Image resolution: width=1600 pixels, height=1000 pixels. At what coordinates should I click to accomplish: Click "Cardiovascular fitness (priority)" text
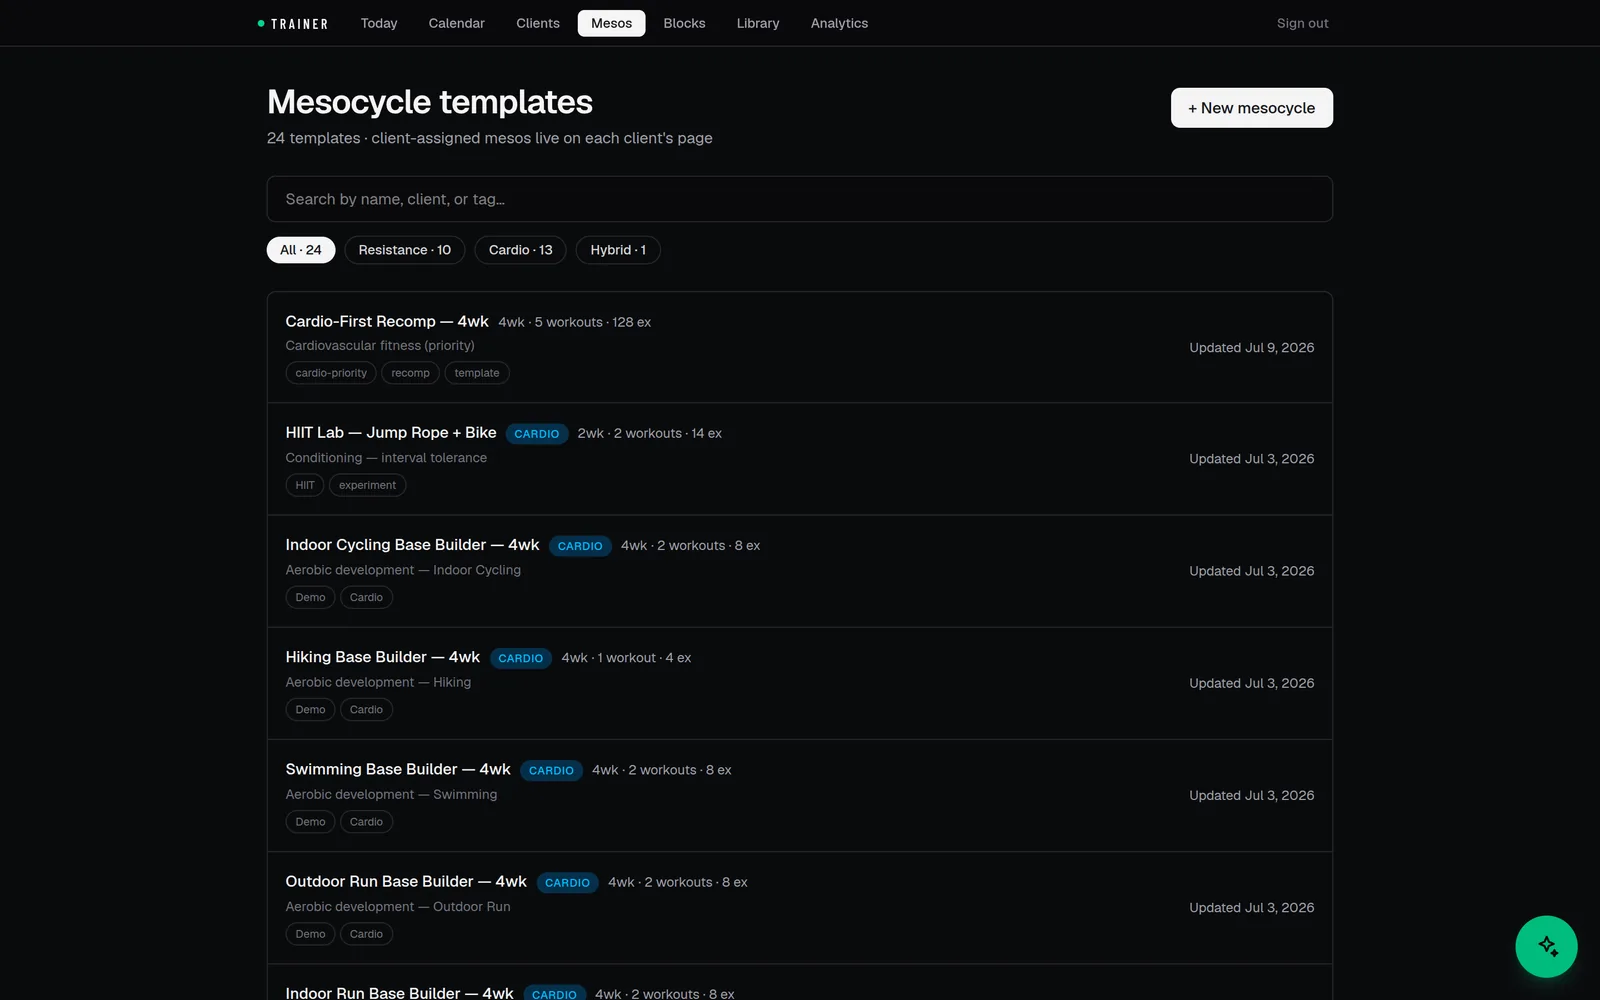click(380, 345)
